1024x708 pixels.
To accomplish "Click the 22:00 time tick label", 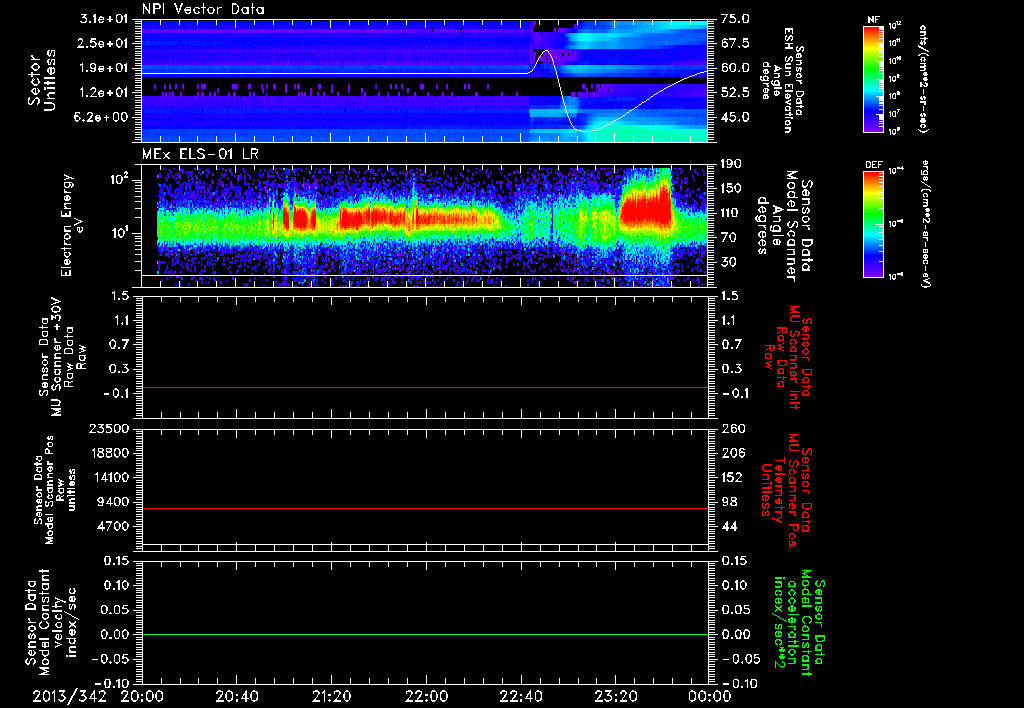I will [x=426, y=696].
